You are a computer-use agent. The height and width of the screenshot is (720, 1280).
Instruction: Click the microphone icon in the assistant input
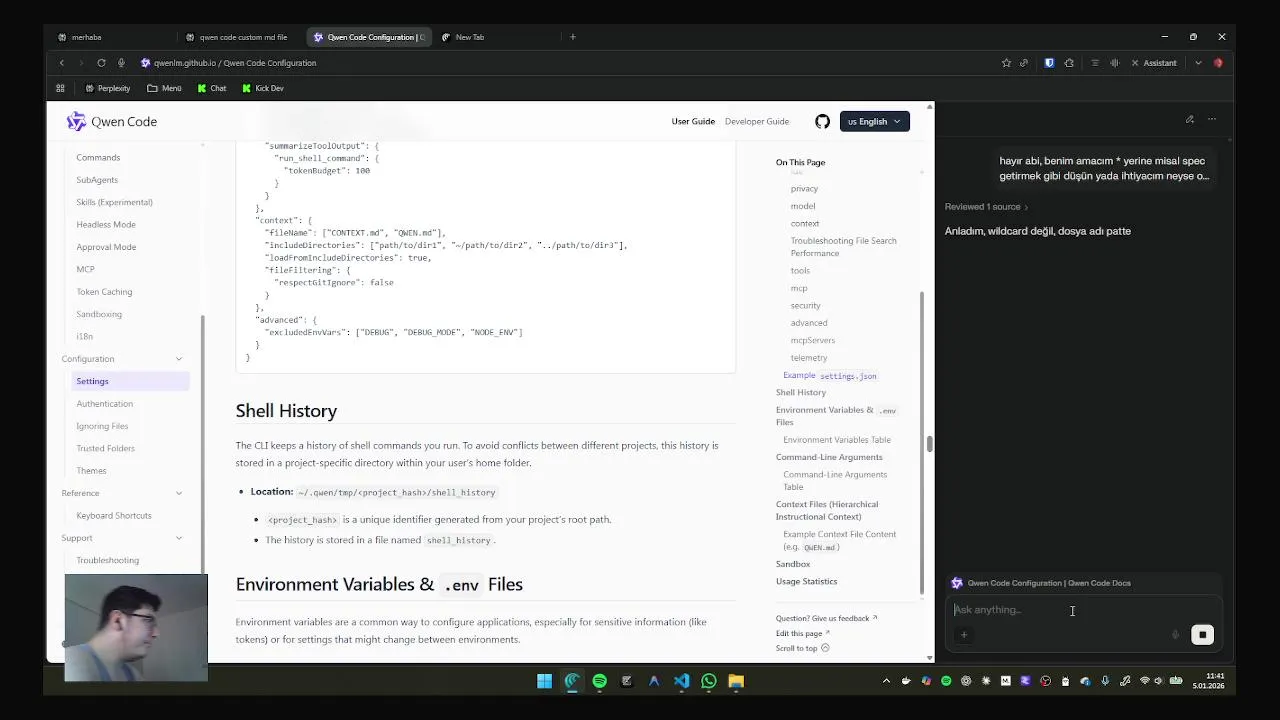(x=1175, y=634)
